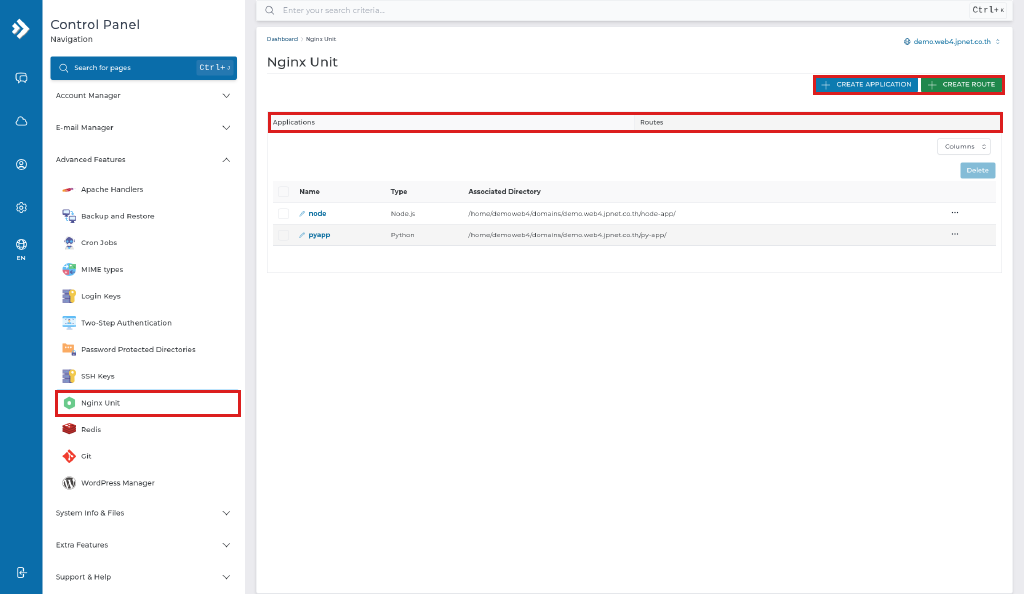Screen dimensions: 1024x594
Task: Expand the System Info & Files section
Action: pos(144,513)
